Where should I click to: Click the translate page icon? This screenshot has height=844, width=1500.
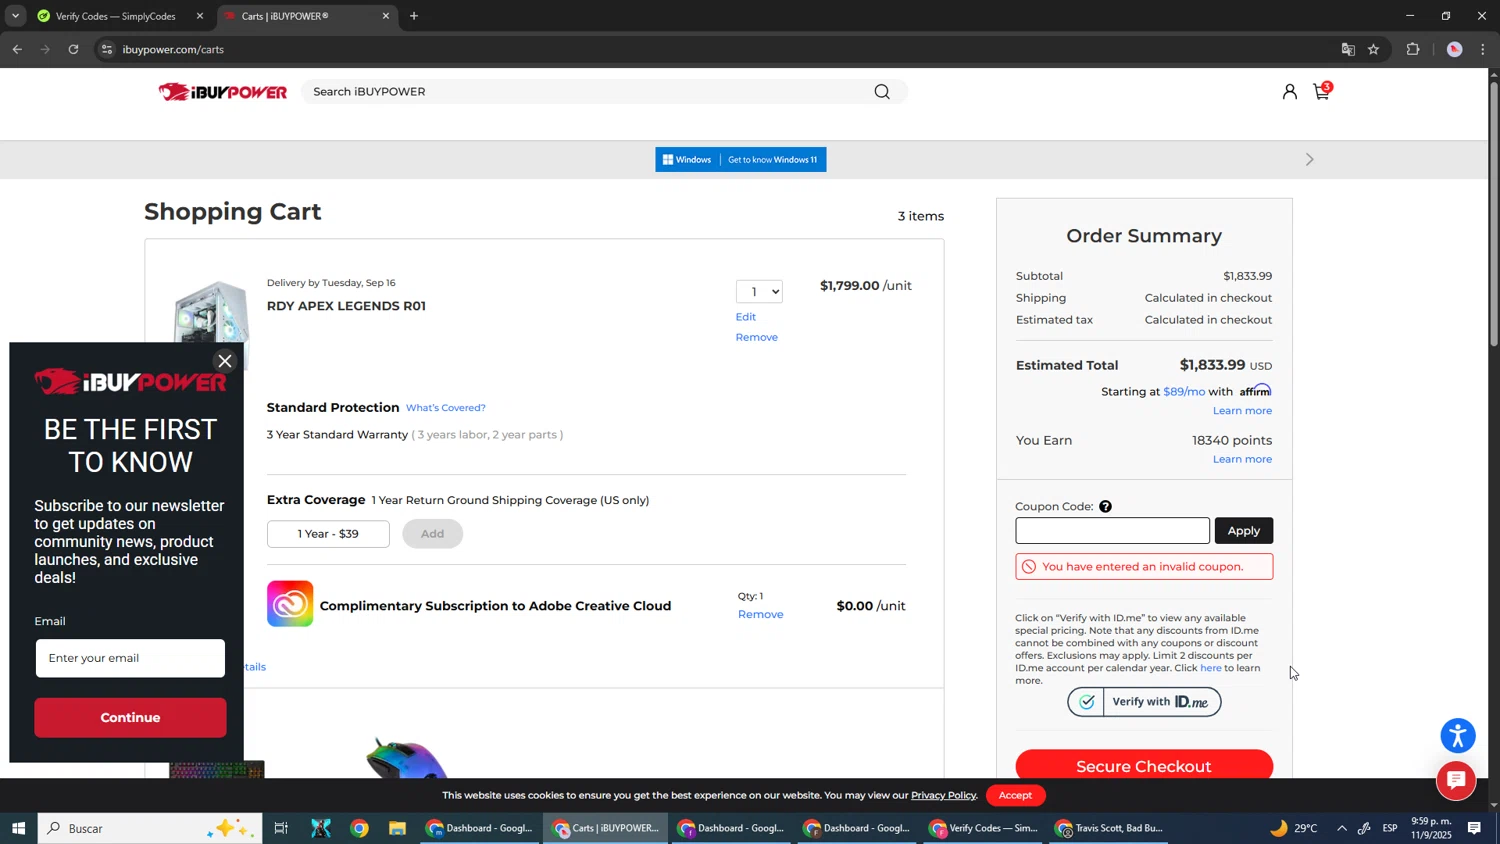(x=1348, y=49)
